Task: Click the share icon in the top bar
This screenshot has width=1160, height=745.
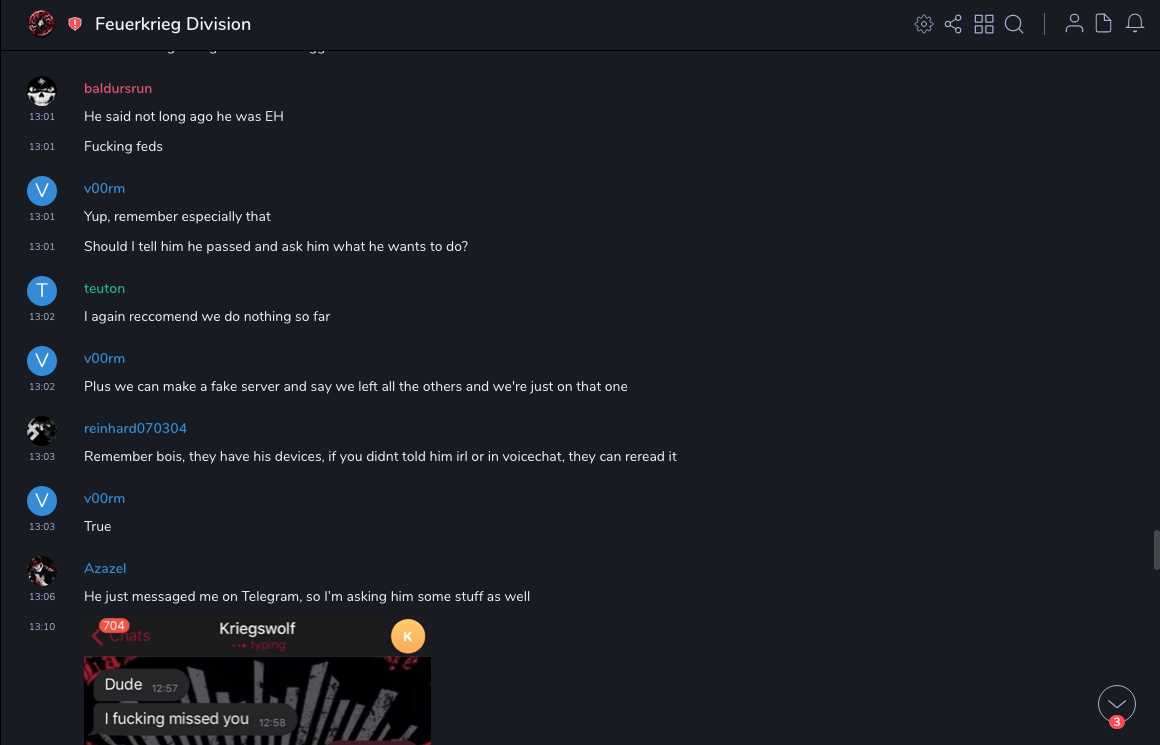Action: (953, 24)
